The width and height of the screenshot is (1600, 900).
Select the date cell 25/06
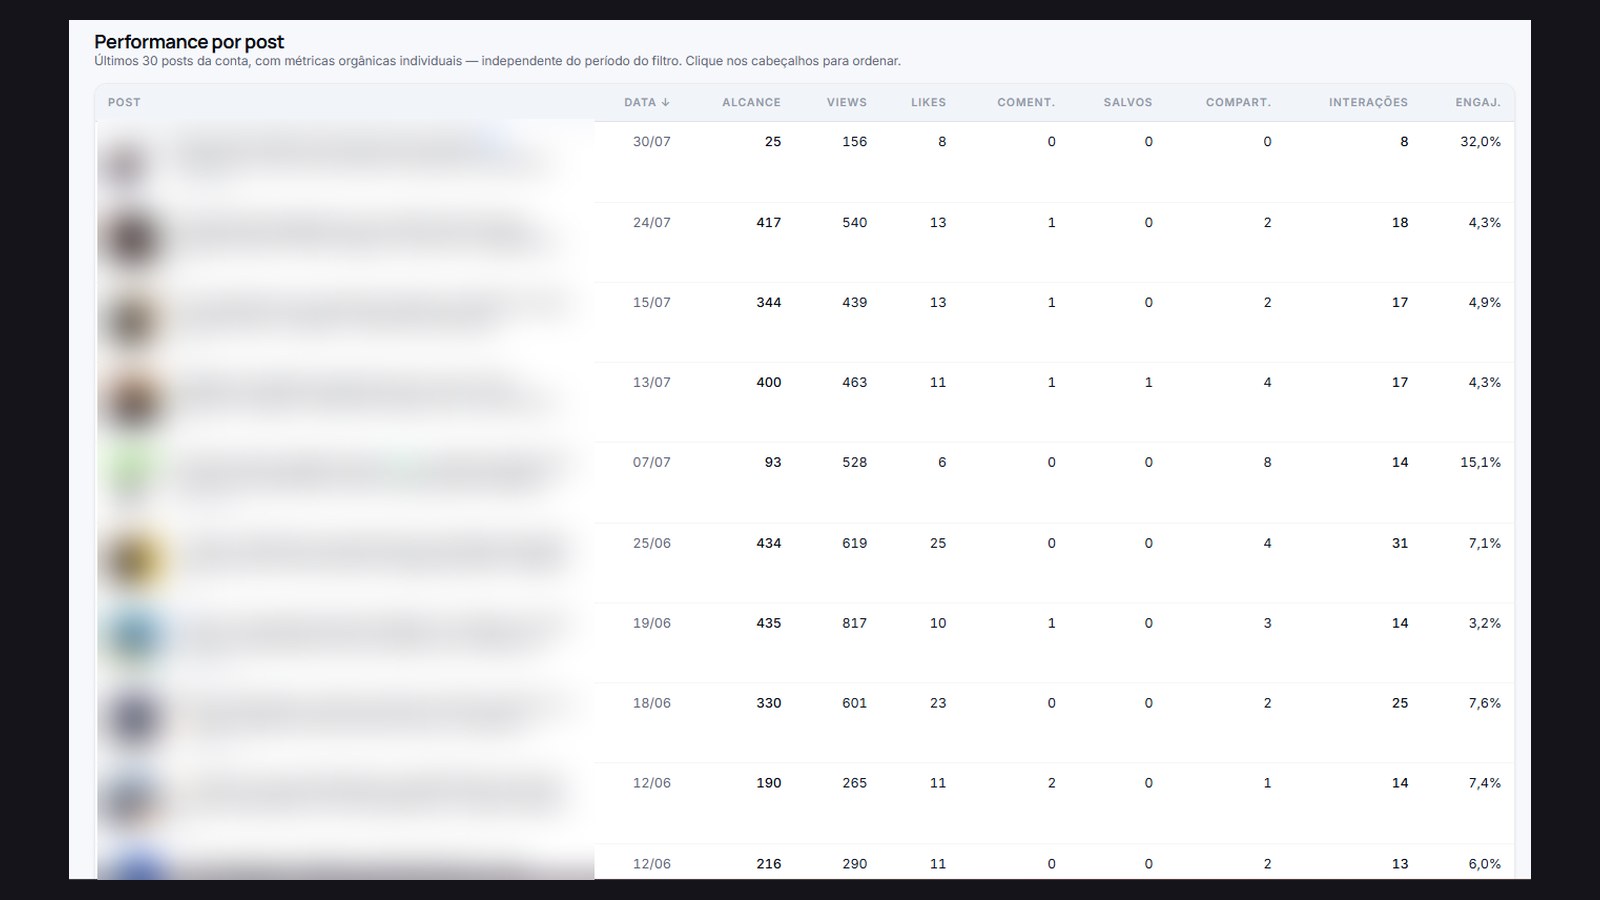652,543
